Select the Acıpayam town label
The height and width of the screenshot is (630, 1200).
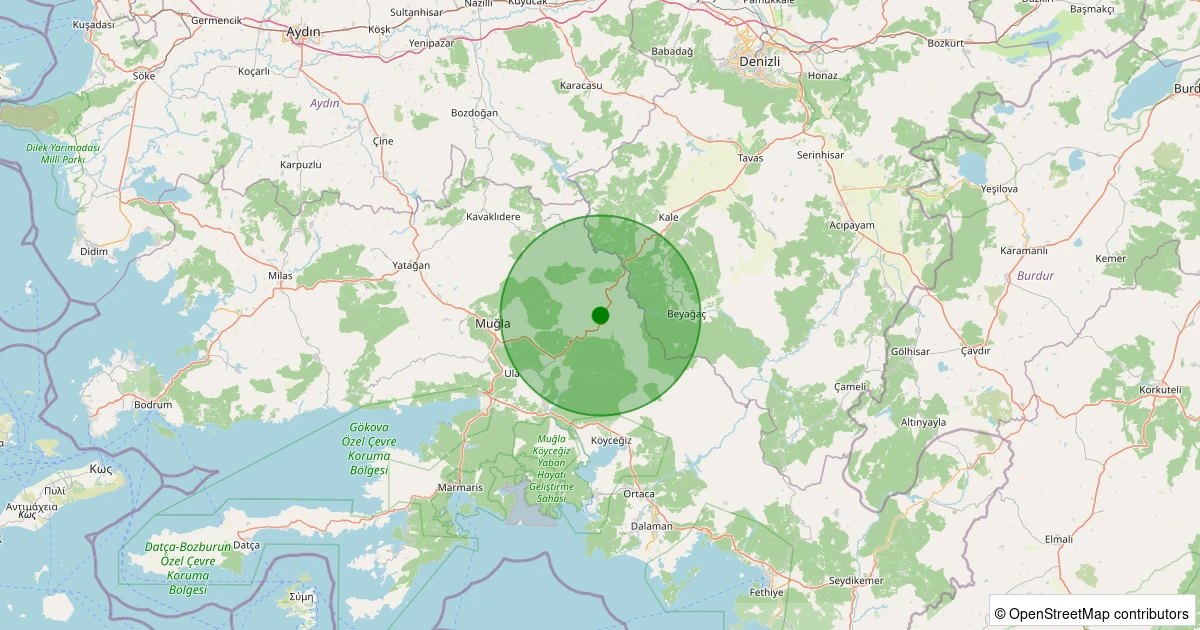point(852,225)
